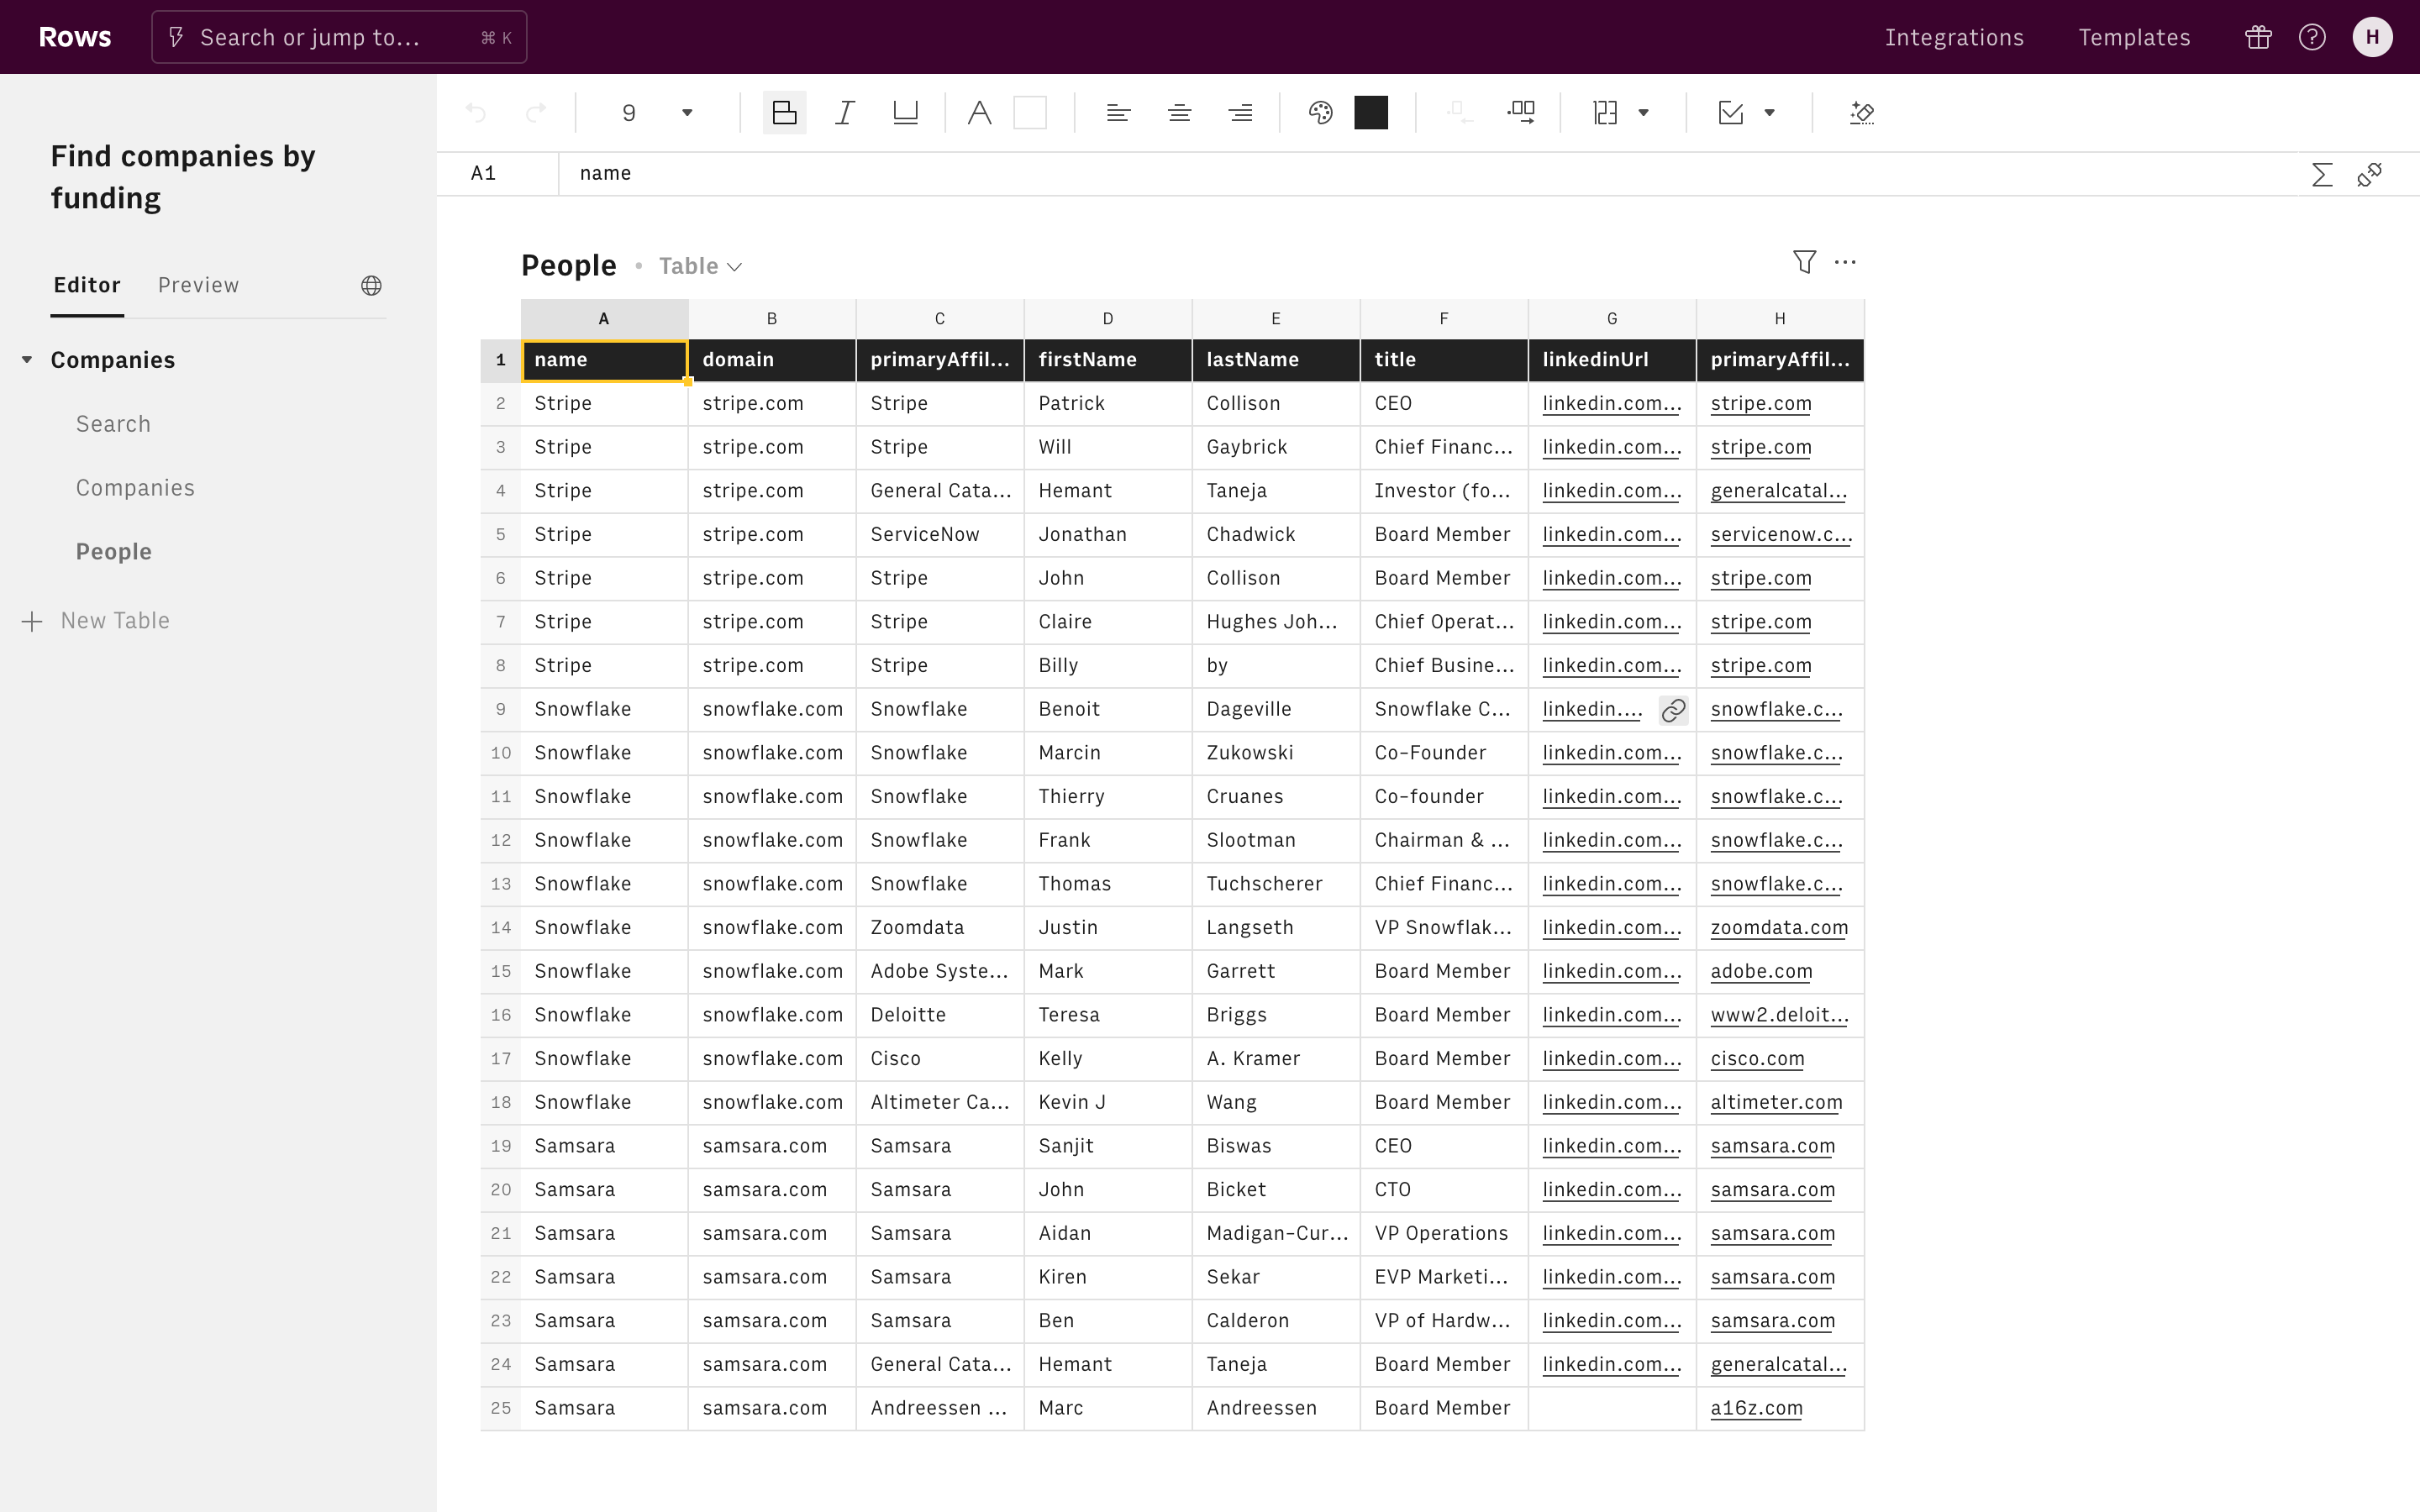Open a16z.com link
Viewport: 2420px width, 1512px height.
click(1756, 1408)
